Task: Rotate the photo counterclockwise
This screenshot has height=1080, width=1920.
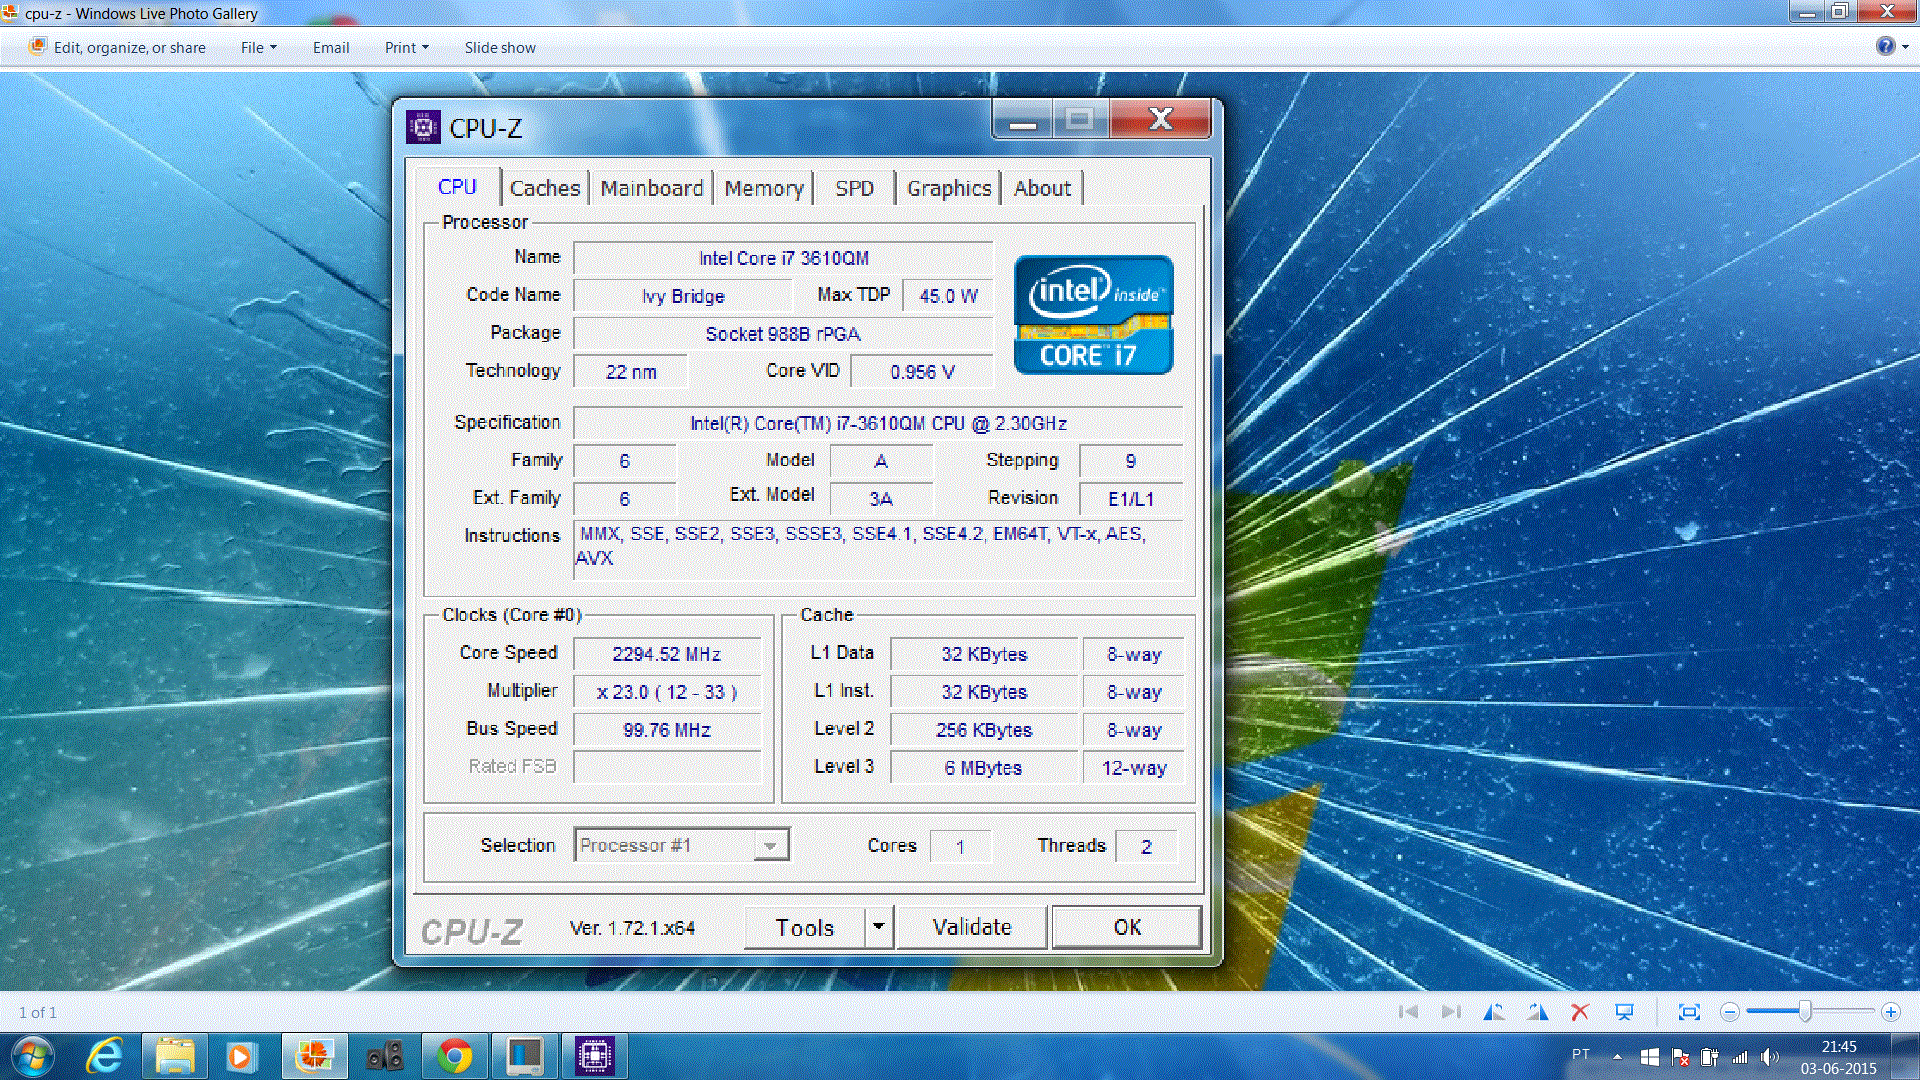Action: (1493, 1012)
